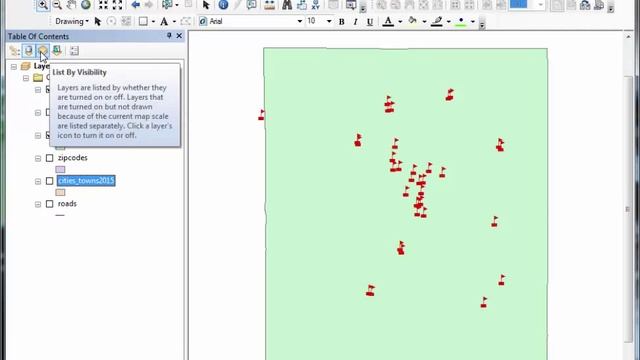
Task: Enable the zipcodes layer checkbox
Action: click(x=49, y=158)
